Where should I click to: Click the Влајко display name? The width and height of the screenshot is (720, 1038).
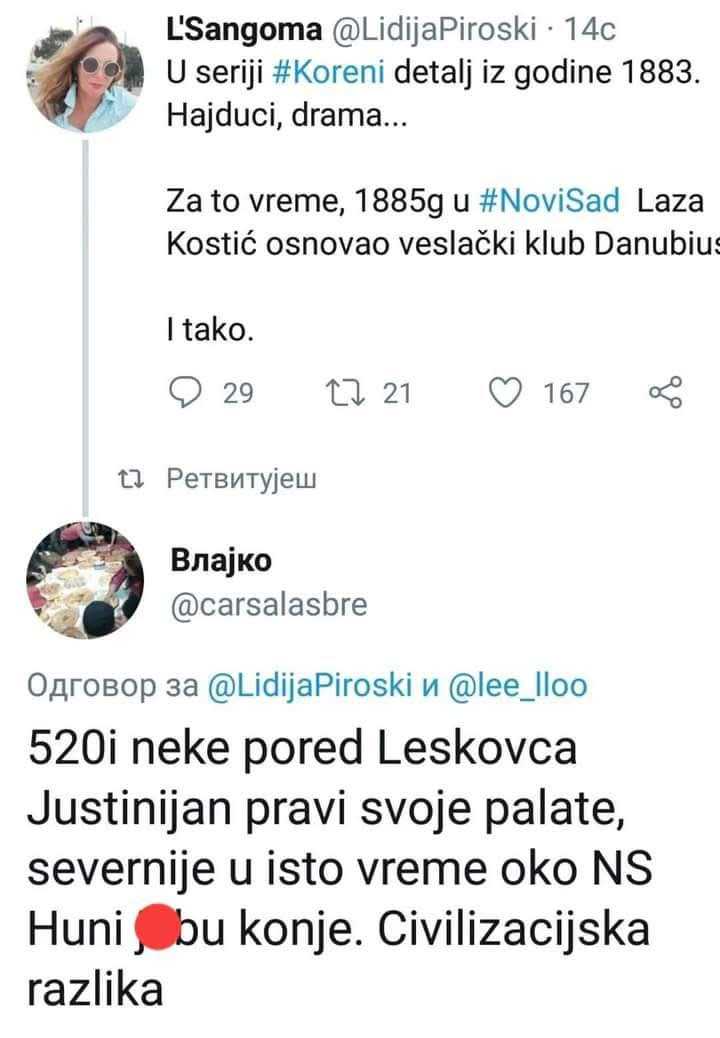coord(221,560)
